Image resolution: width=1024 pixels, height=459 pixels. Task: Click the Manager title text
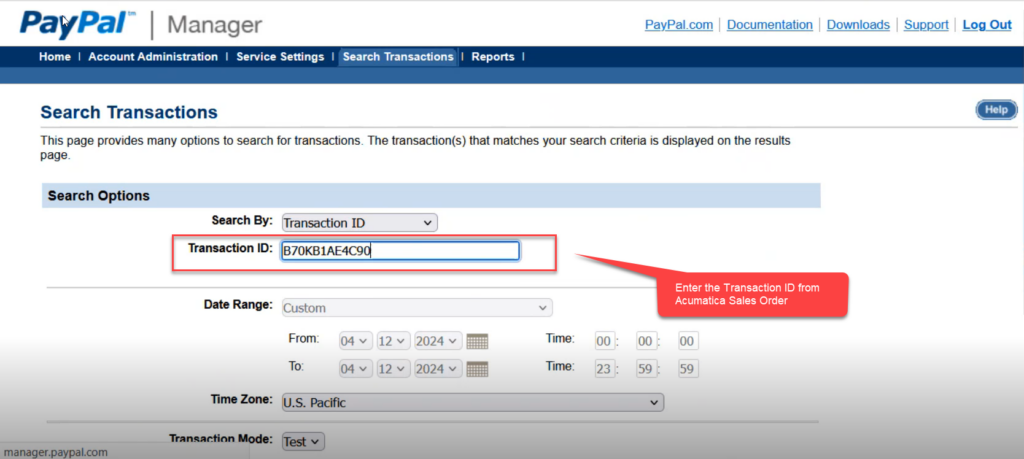215,25
